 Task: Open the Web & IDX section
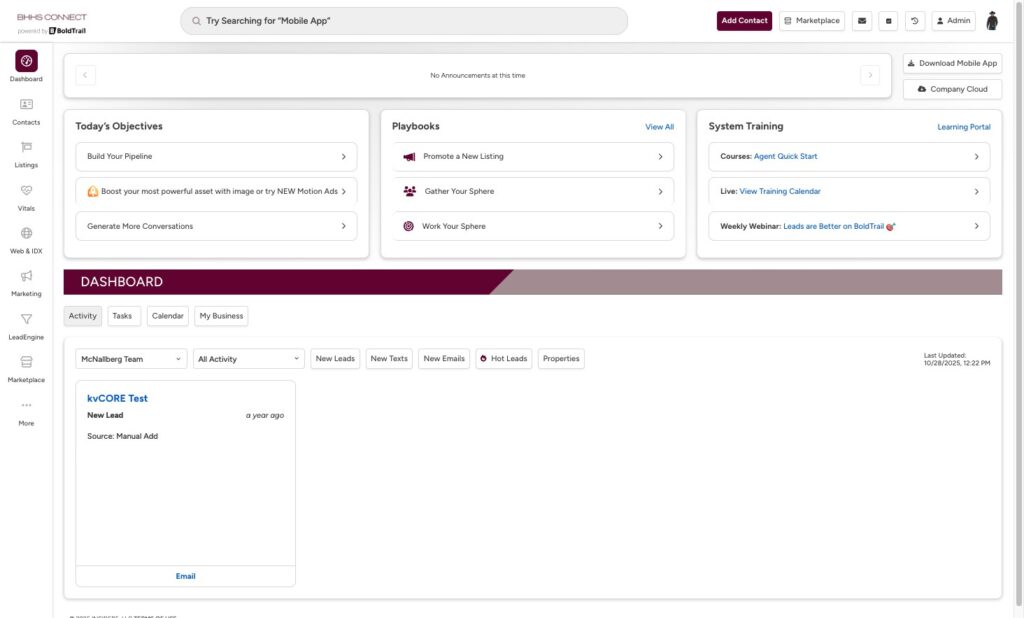(x=26, y=239)
